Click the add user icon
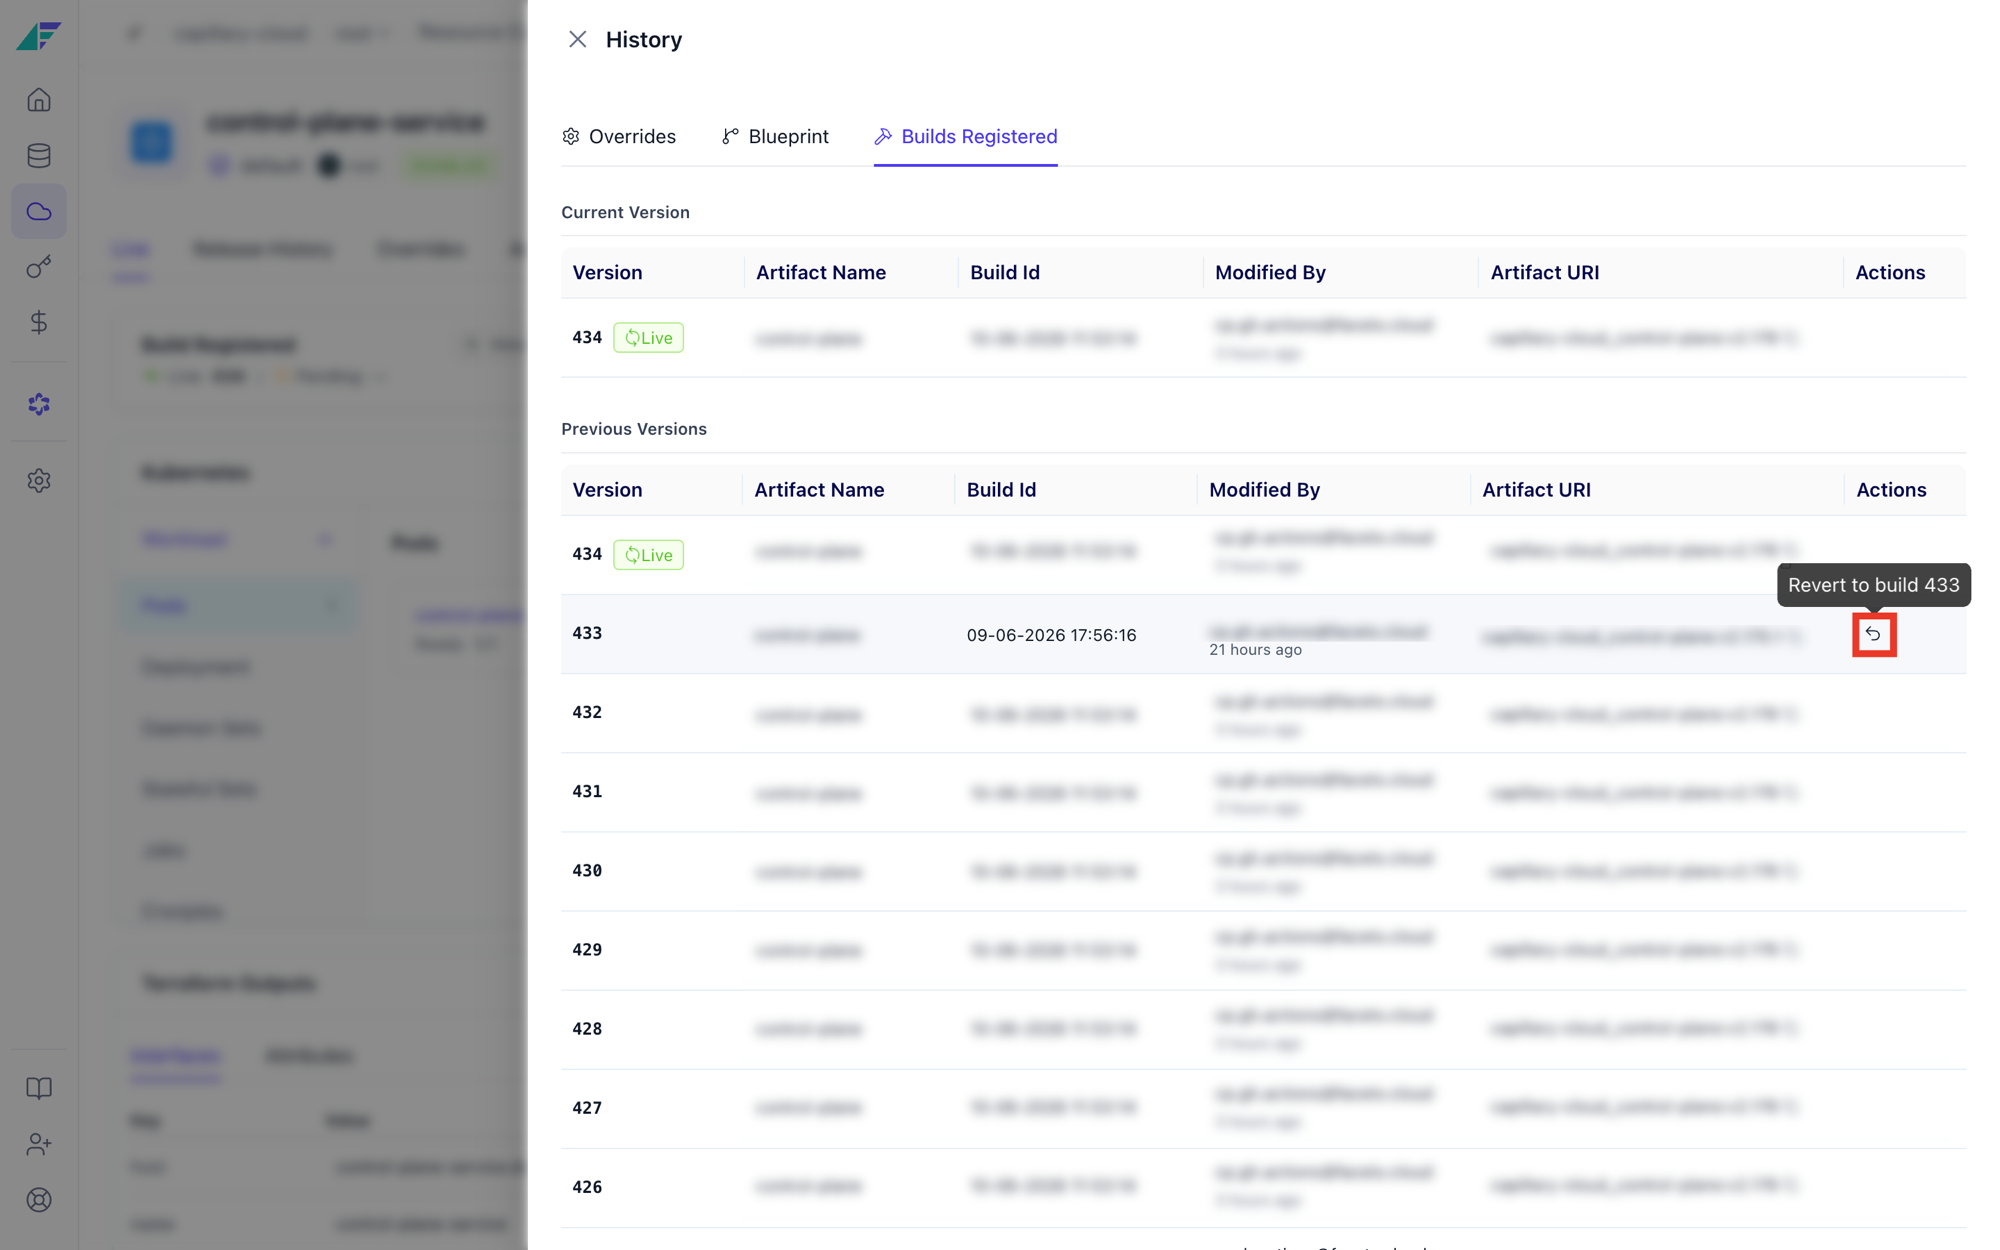2000x1250 pixels. [x=39, y=1144]
